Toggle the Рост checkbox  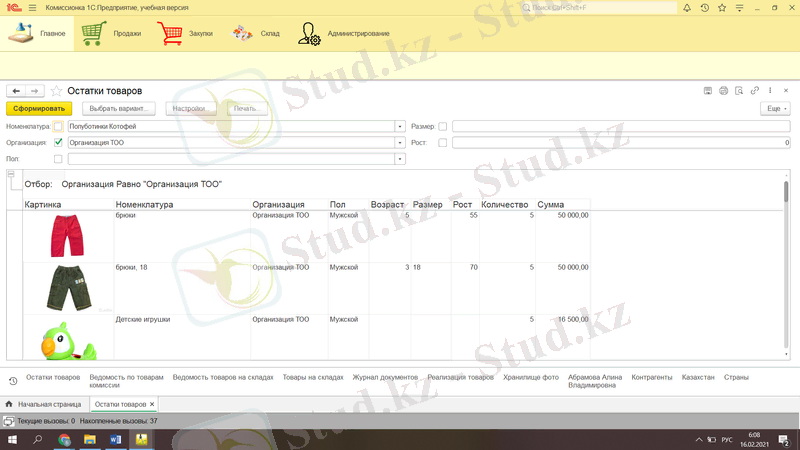pyautogui.click(x=442, y=143)
